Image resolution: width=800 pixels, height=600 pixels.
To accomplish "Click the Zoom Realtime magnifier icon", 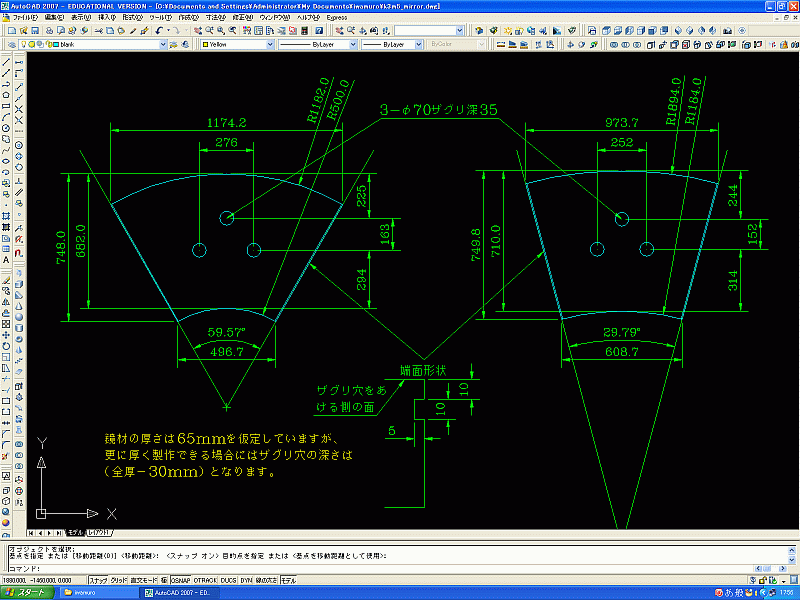I will (x=210, y=31).
